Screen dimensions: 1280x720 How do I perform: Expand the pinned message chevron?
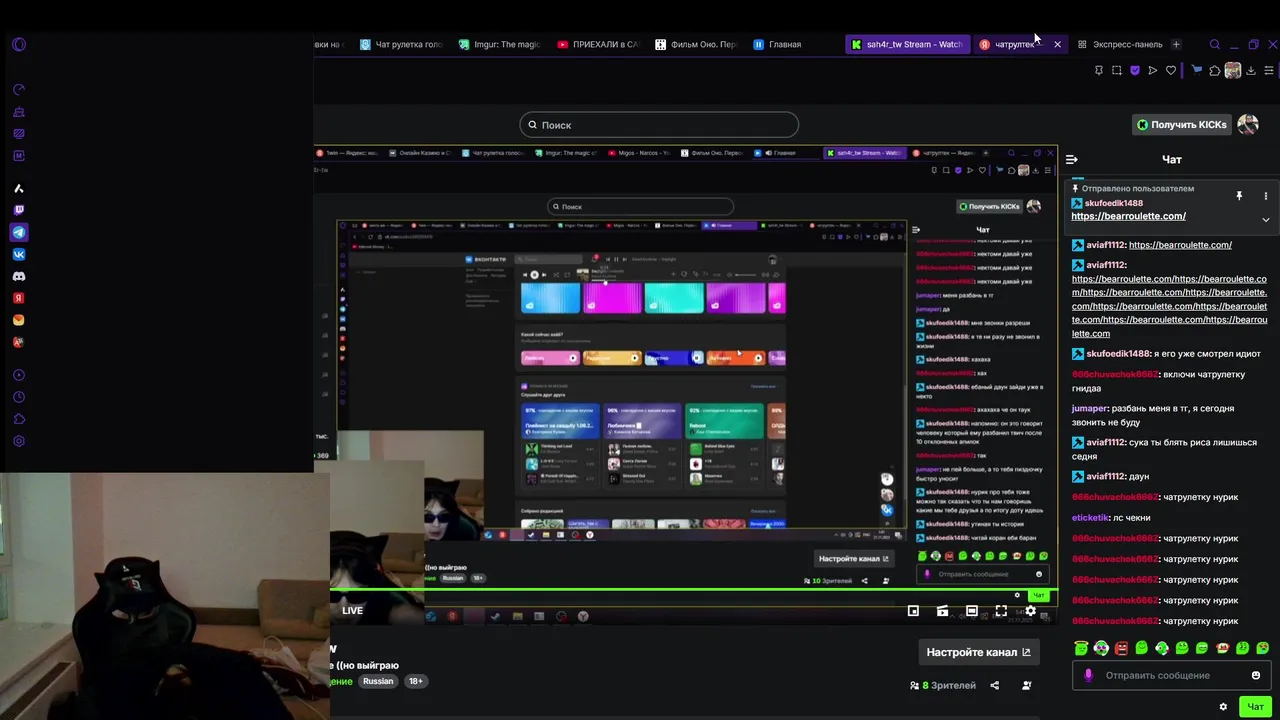point(1265,220)
